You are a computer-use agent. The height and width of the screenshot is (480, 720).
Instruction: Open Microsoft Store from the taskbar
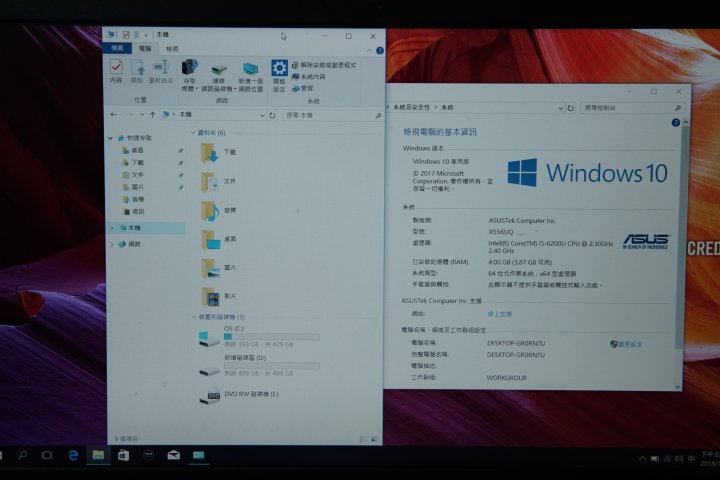(123, 455)
